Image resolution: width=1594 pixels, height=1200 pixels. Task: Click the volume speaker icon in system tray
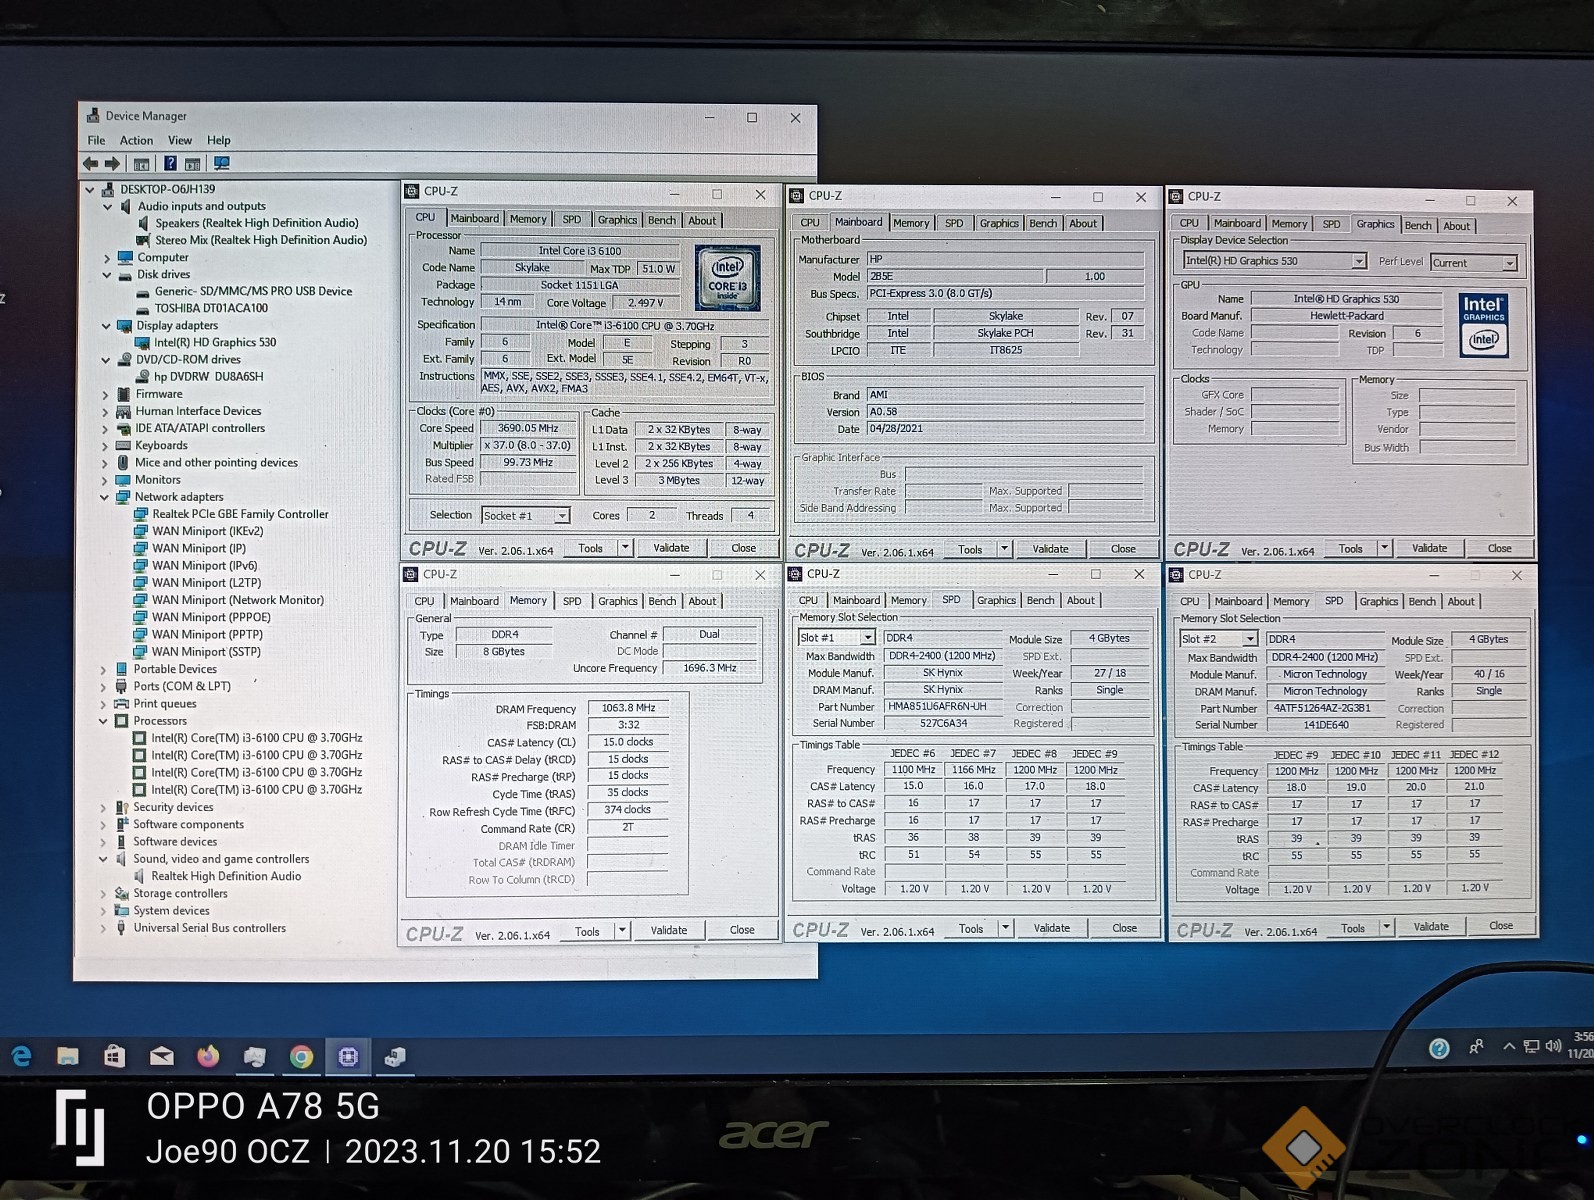click(x=1553, y=1047)
